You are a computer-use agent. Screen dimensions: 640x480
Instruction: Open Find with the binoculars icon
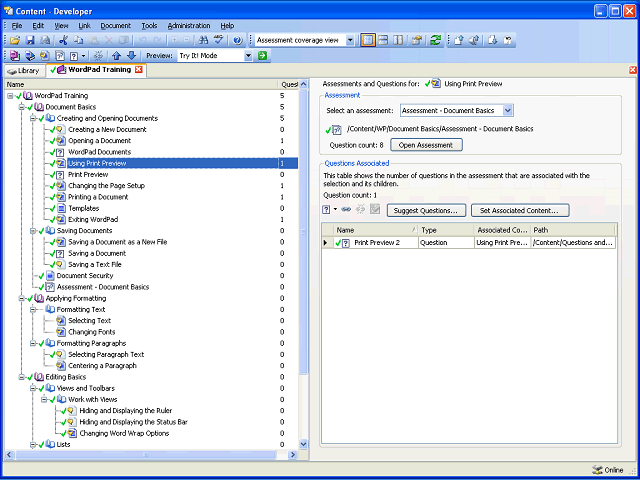[x=203, y=40]
